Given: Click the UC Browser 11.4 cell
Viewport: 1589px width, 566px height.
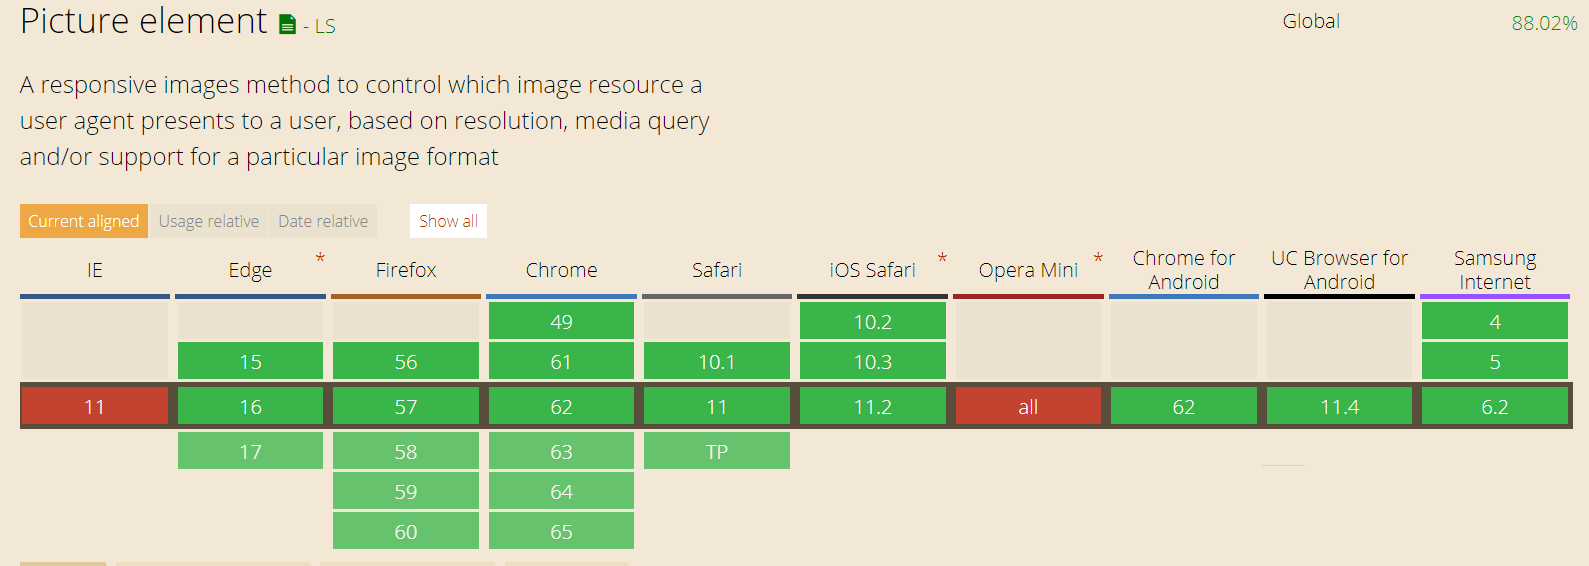Looking at the screenshot, I should [x=1339, y=407].
